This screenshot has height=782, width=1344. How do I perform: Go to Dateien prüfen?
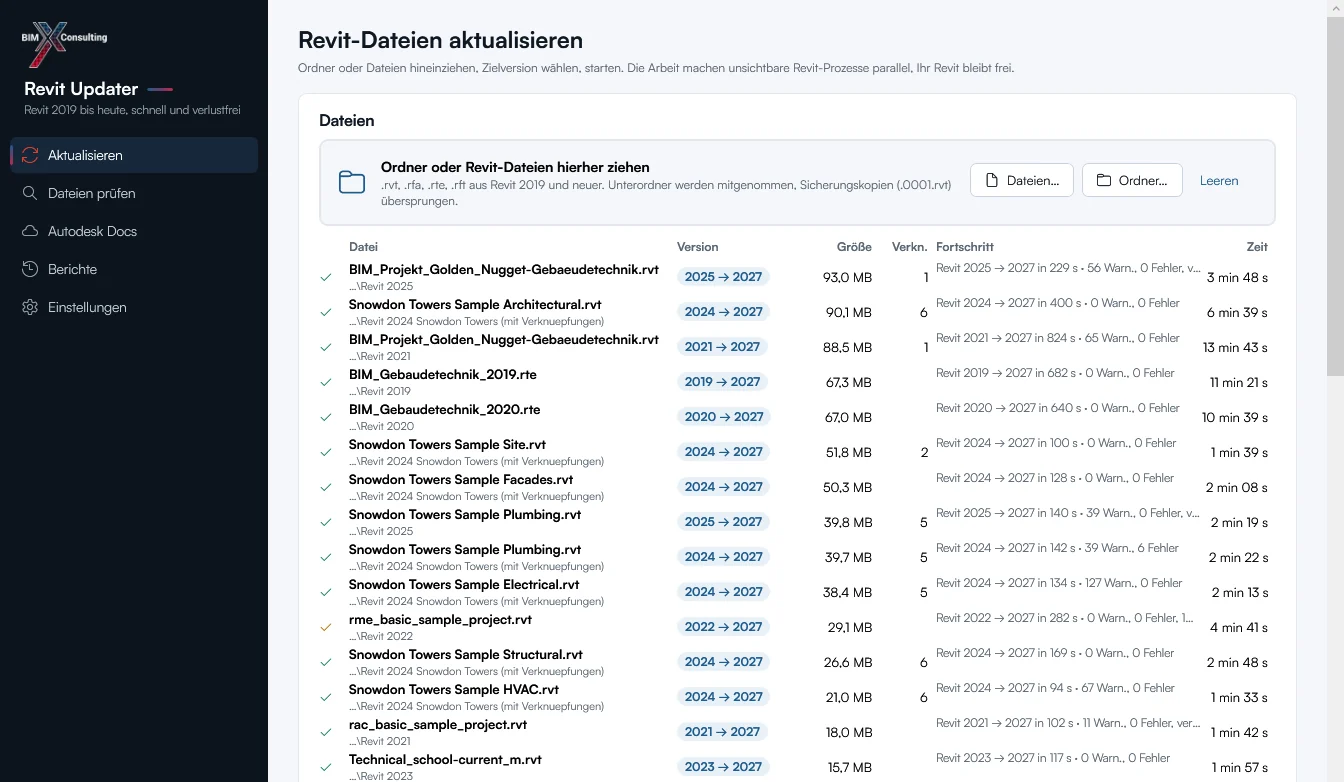click(134, 193)
